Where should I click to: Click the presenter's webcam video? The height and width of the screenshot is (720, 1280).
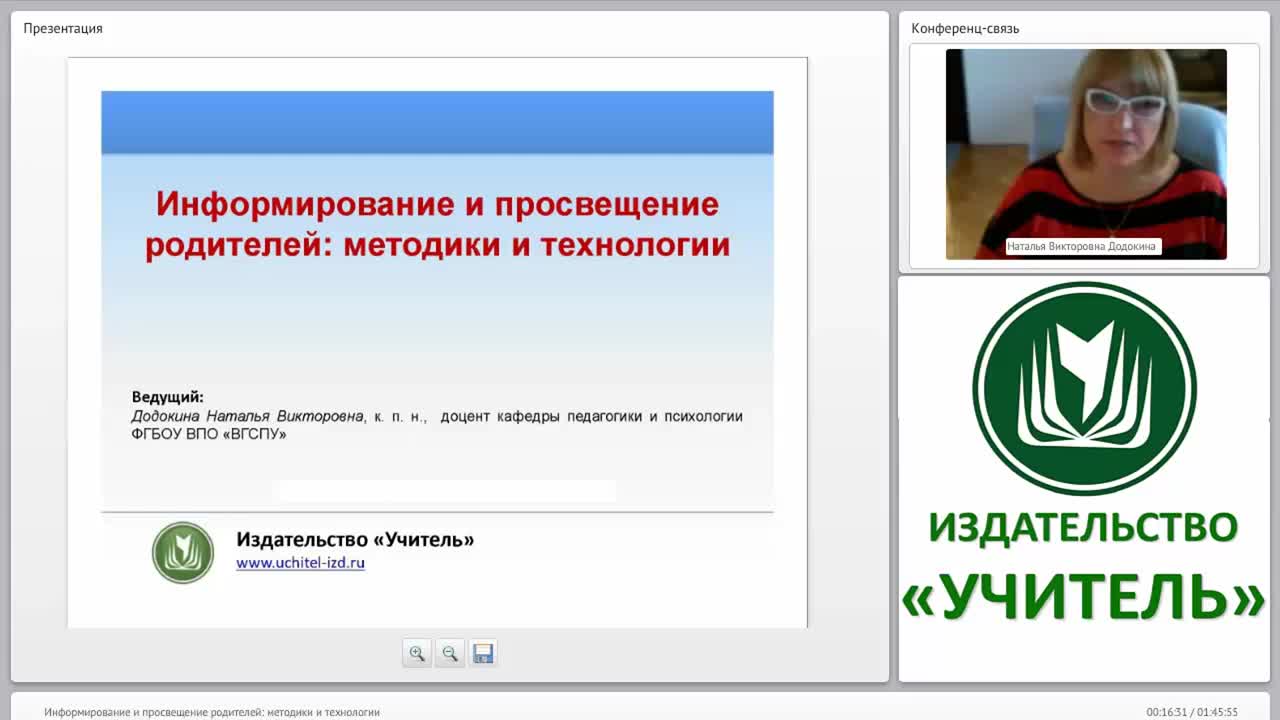(x=1086, y=154)
